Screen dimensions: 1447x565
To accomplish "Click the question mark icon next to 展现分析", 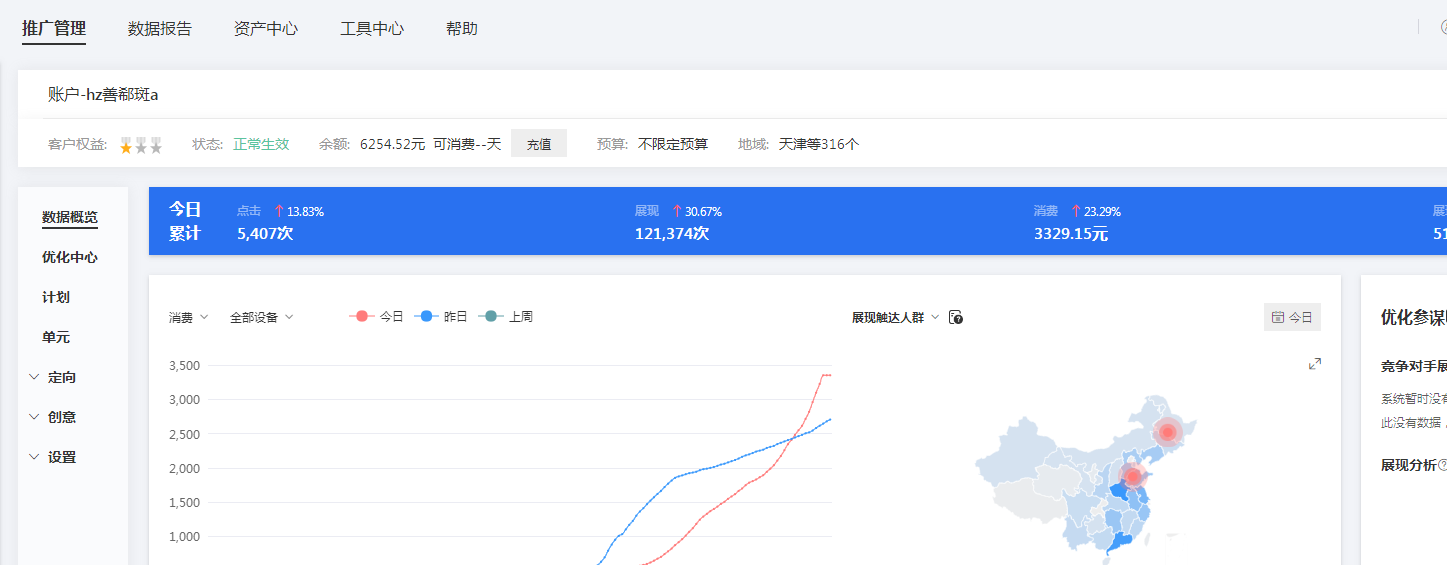I will (1441, 465).
